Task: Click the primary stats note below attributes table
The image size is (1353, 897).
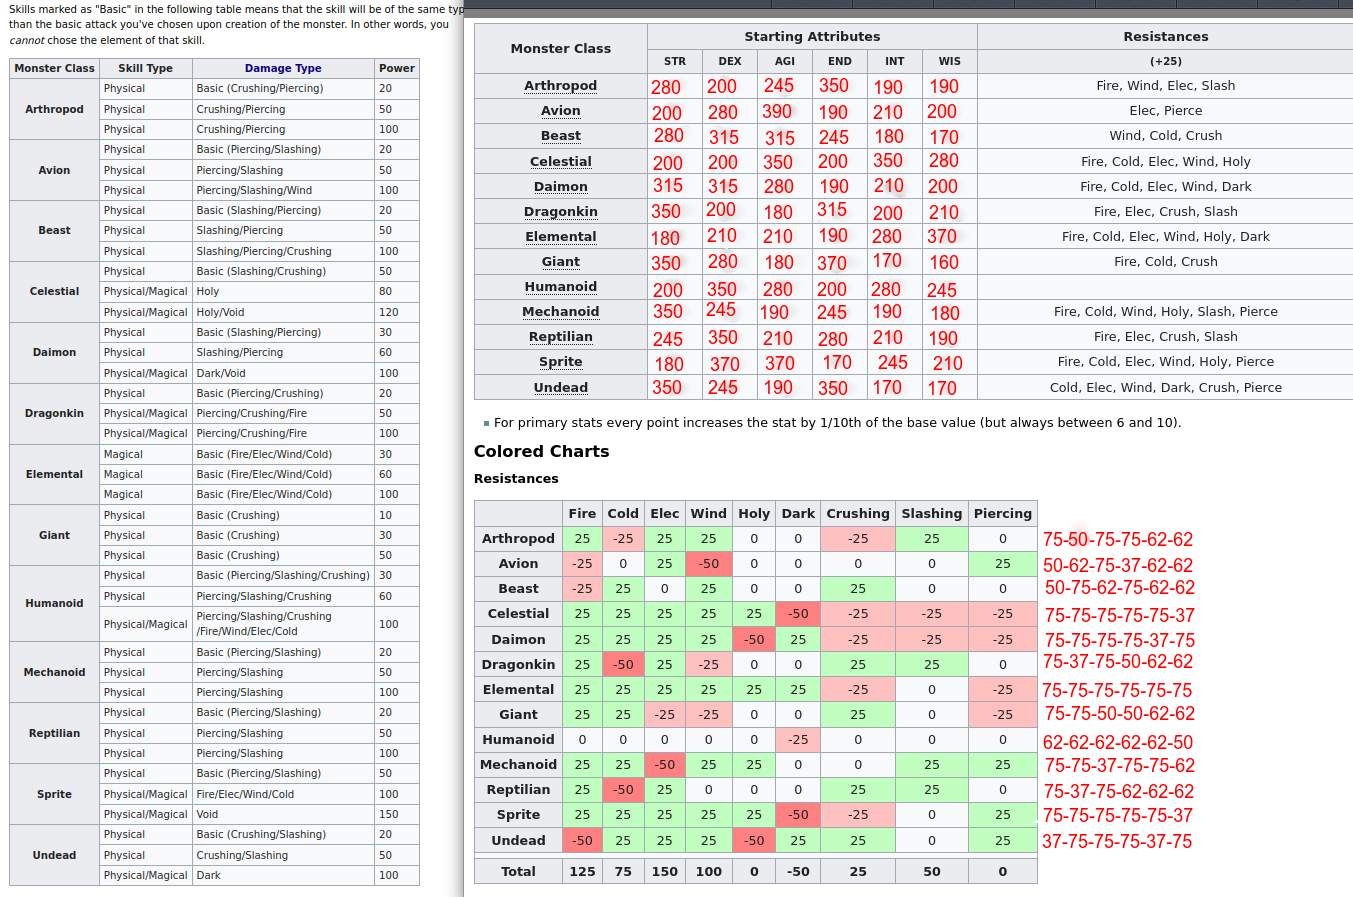Action: pos(837,422)
